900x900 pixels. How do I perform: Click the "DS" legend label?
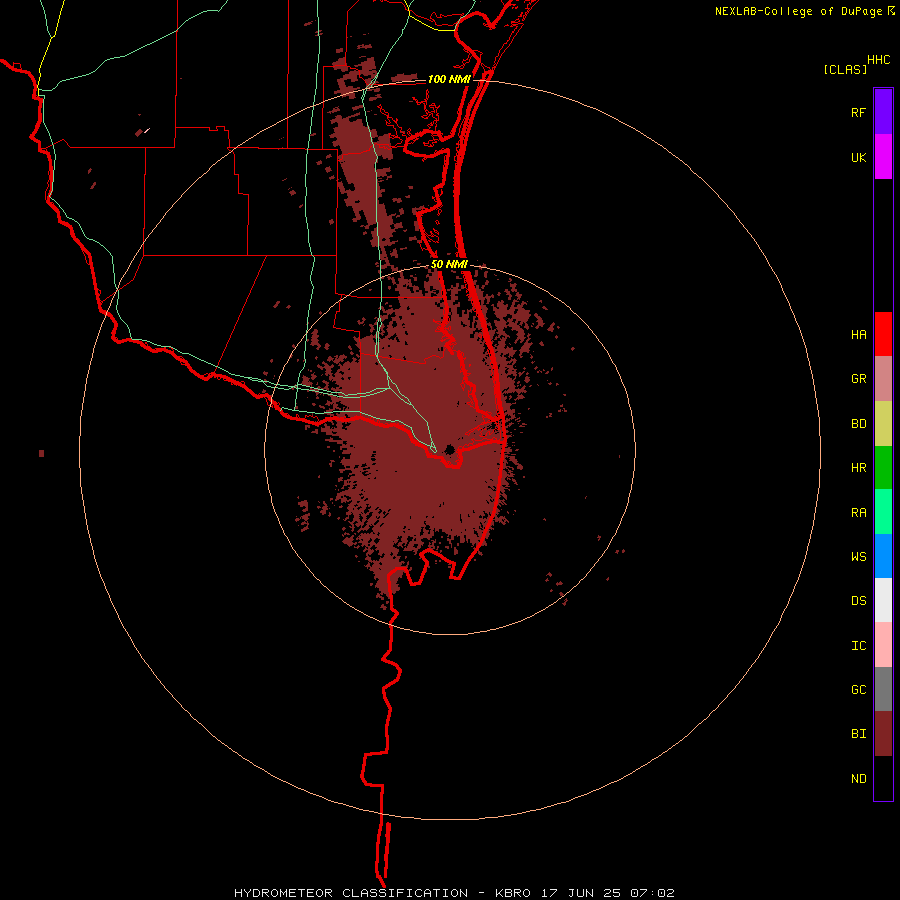[859, 601]
